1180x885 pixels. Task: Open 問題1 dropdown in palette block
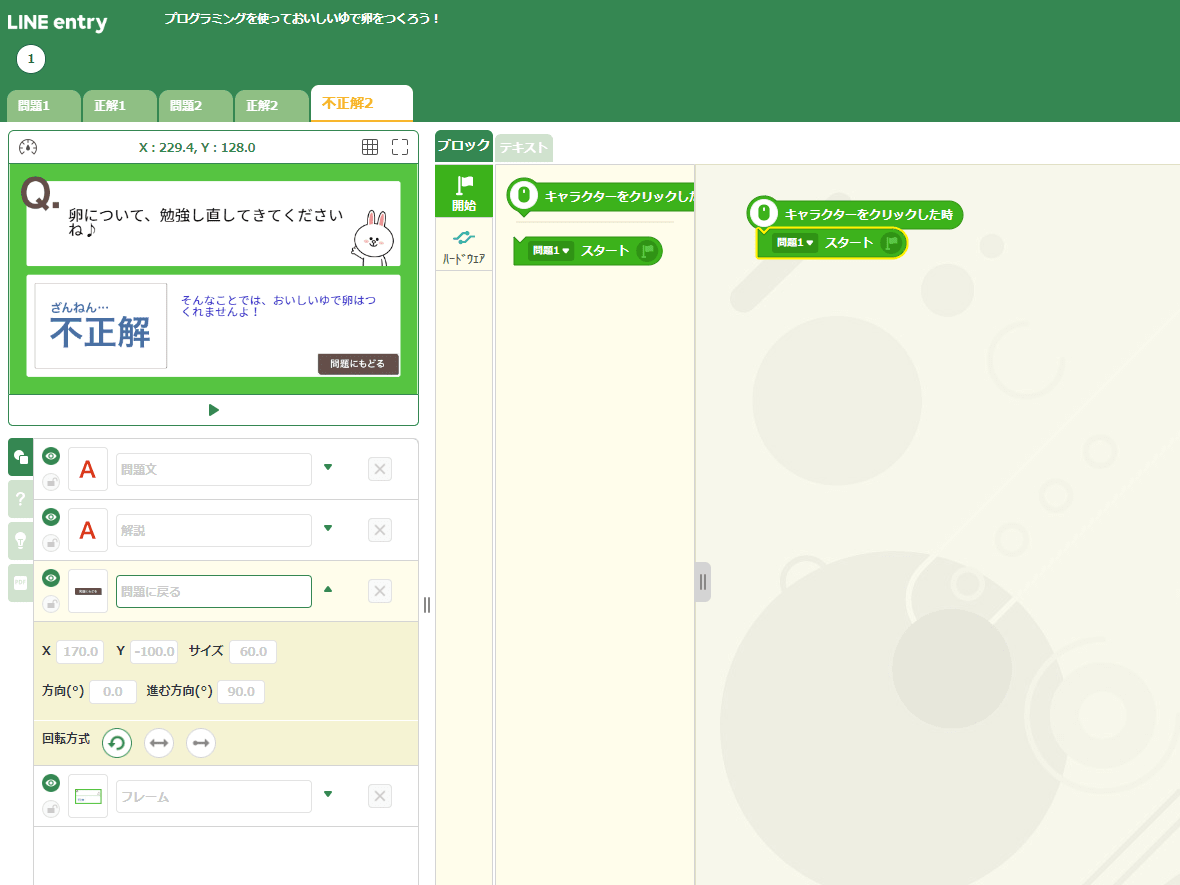click(x=551, y=251)
